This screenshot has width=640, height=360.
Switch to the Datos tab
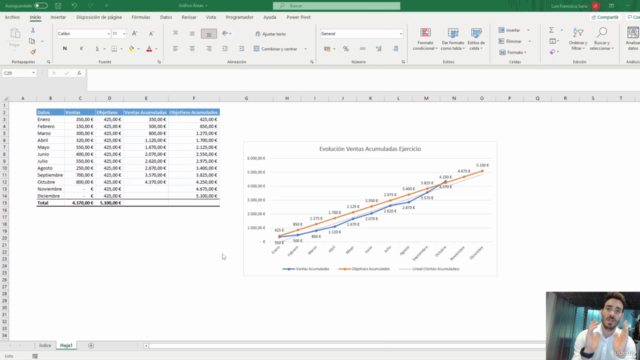click(x=166, y=17)
